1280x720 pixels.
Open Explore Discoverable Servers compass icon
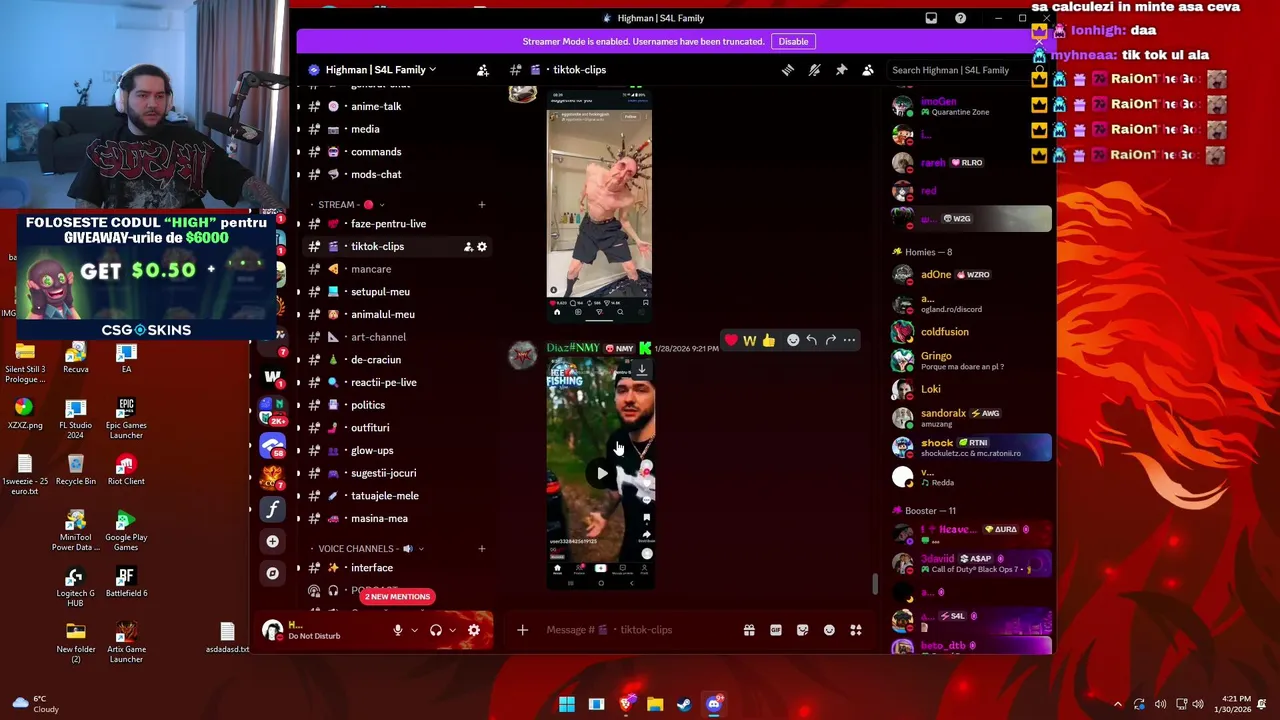[272, 573]
